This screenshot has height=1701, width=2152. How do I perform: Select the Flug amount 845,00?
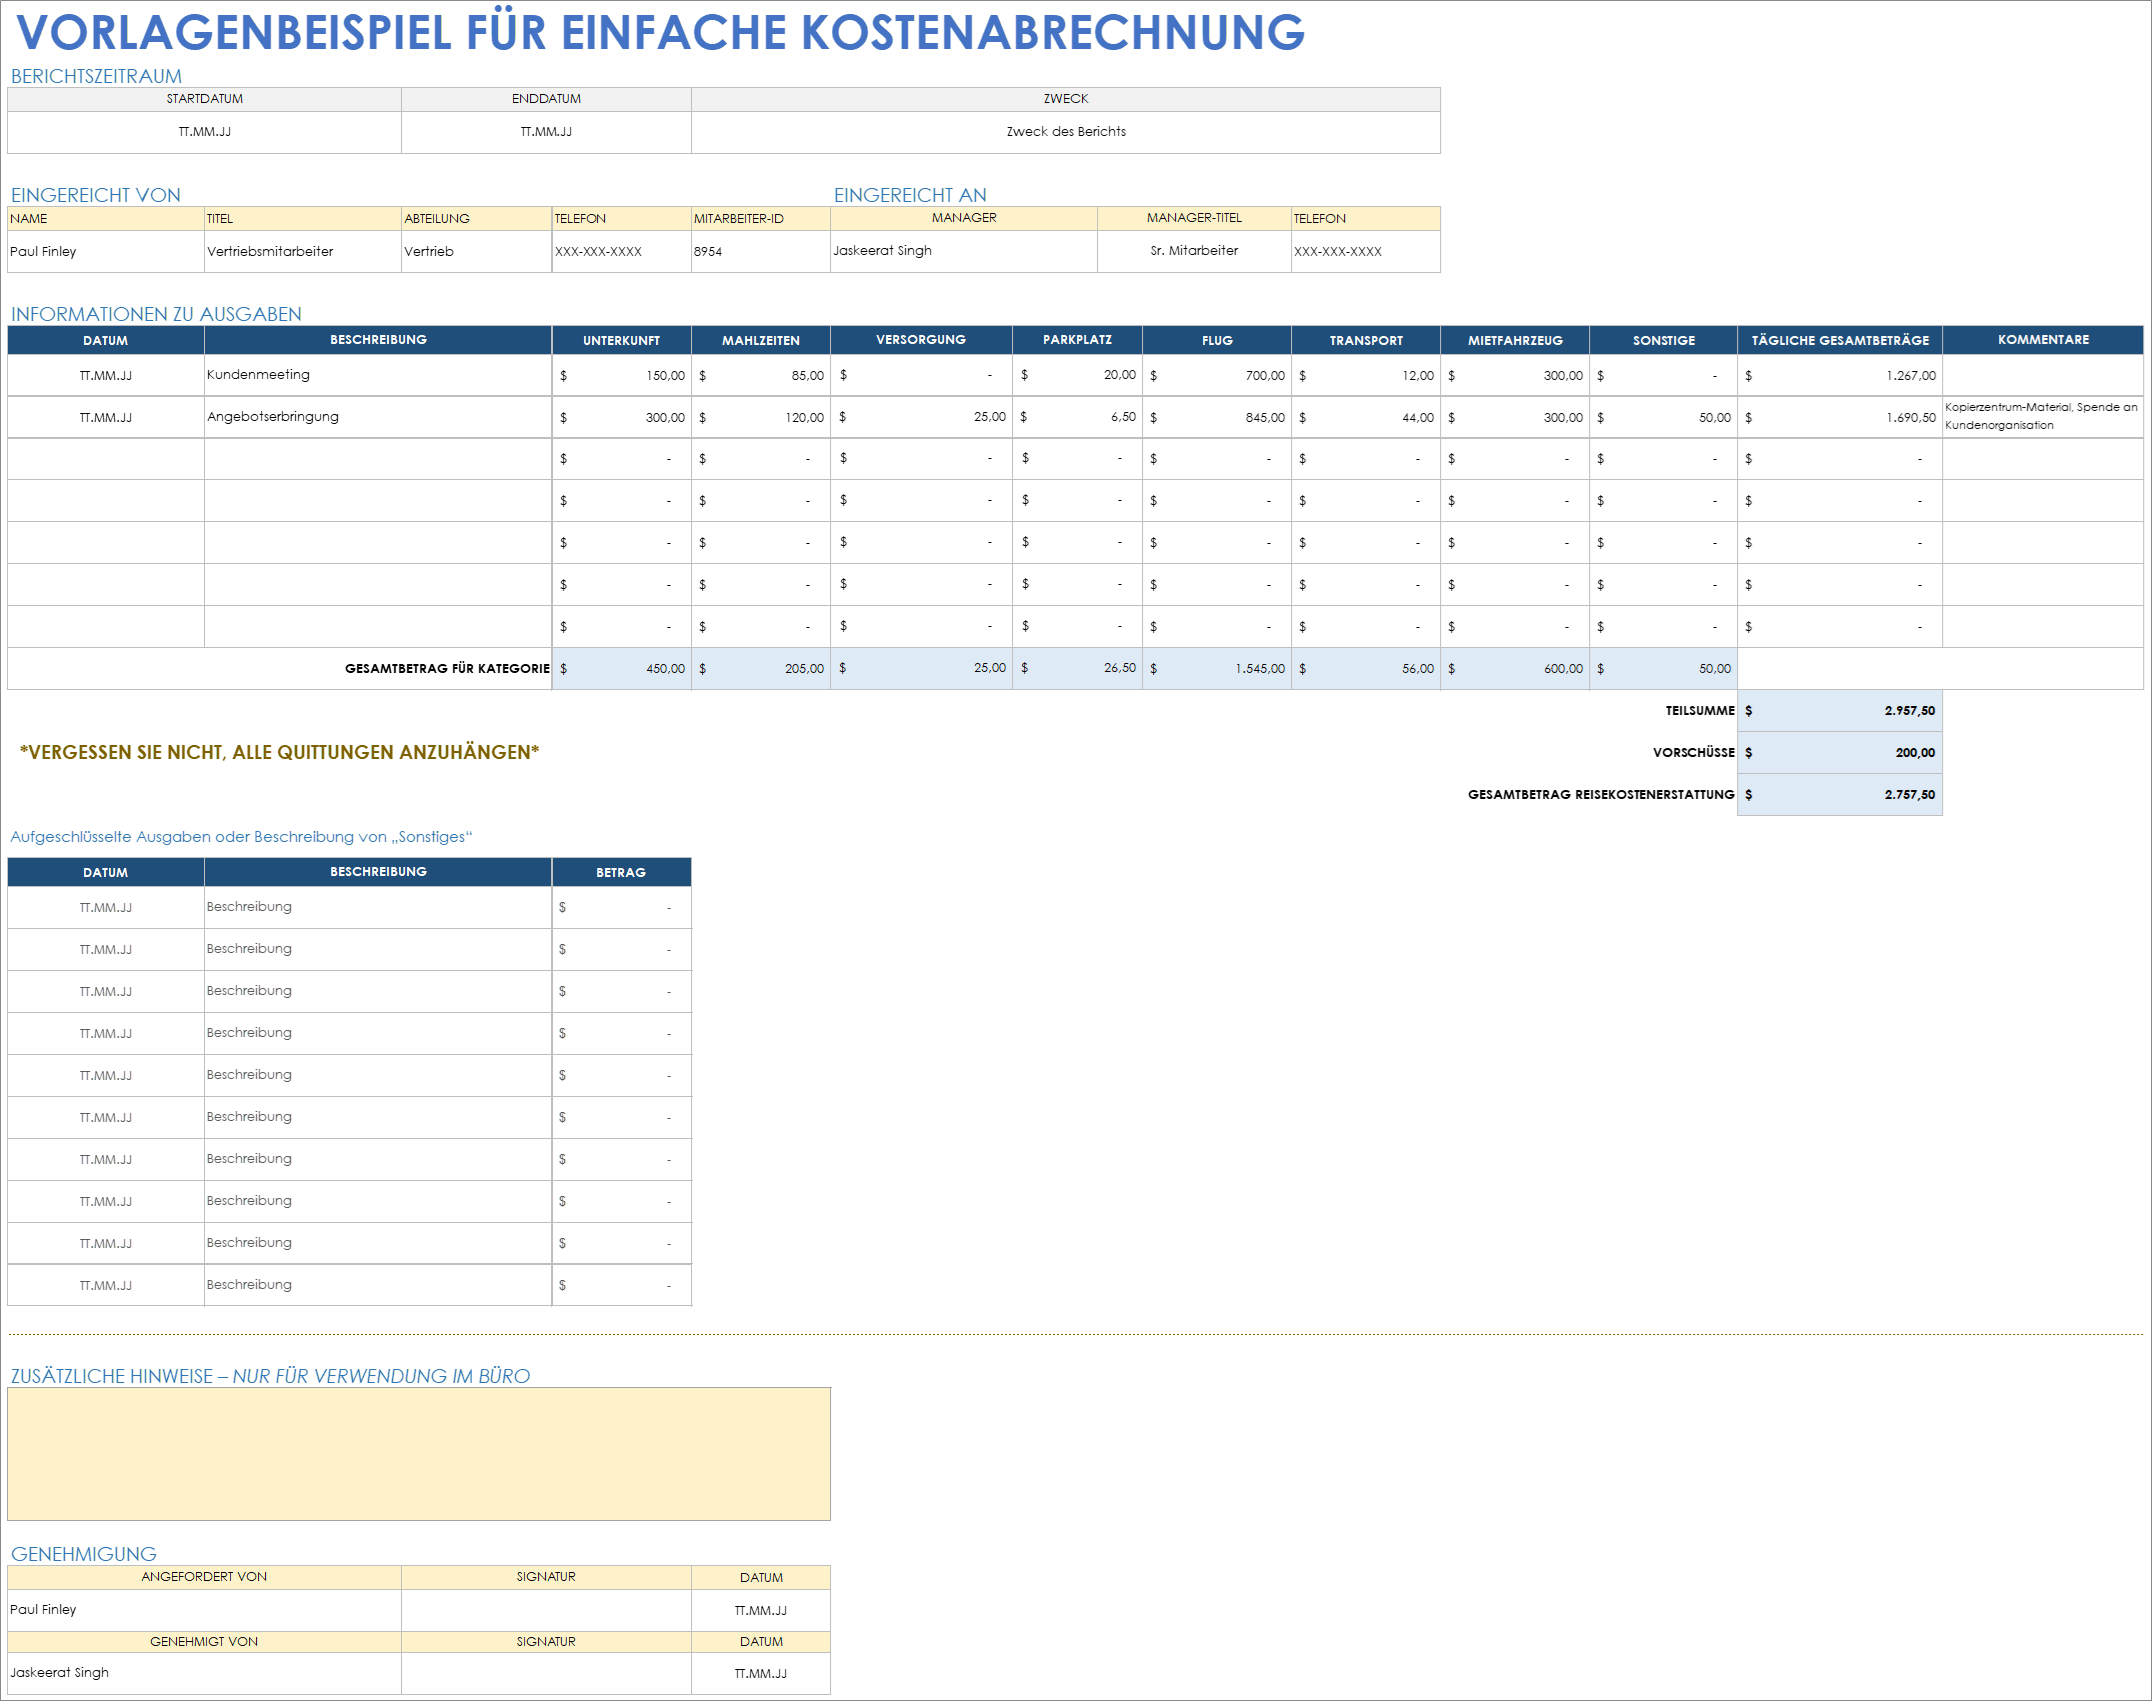[x=1217, y=417]
